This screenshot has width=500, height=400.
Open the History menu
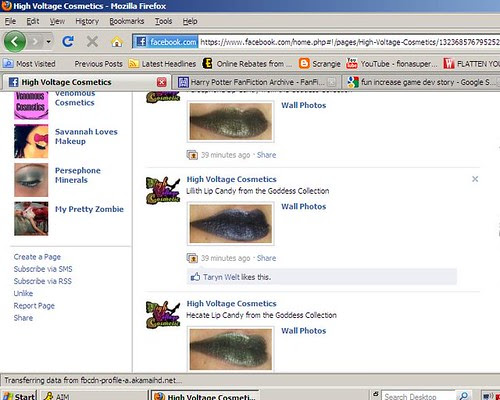pyautogui.click(x=87, y=21)
